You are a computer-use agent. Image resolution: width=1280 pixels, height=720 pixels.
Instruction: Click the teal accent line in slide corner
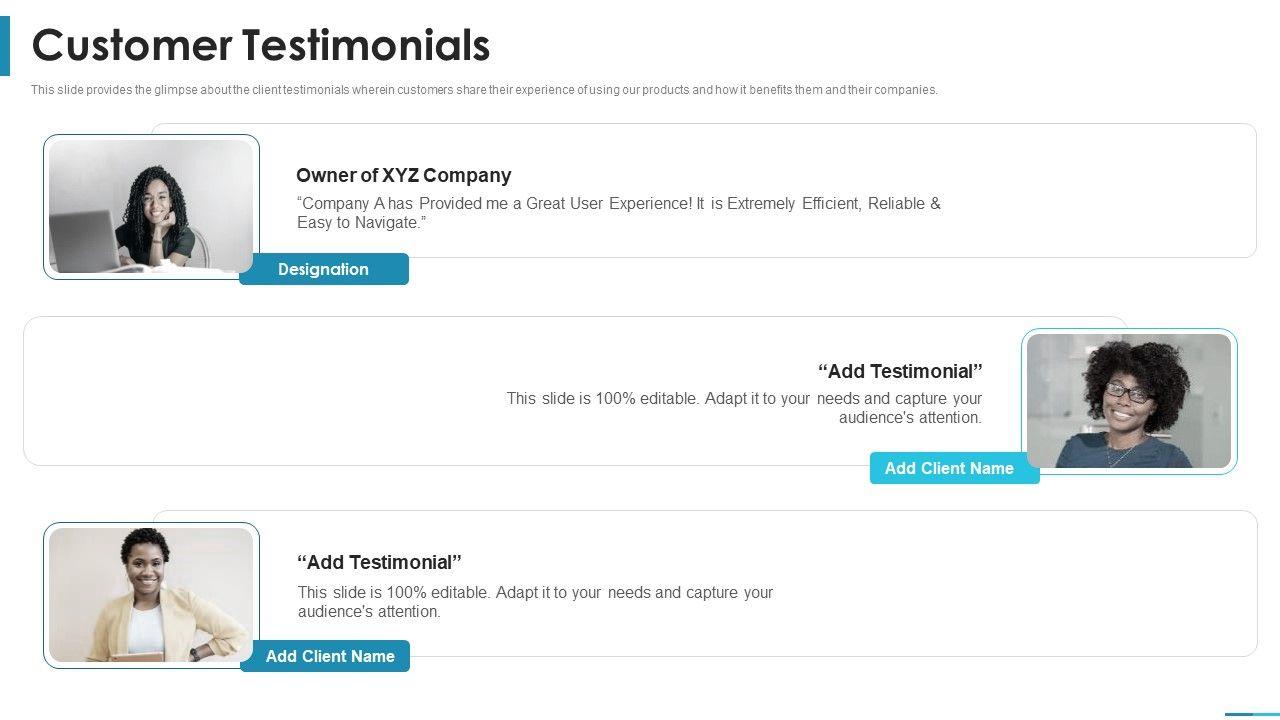[x=1251, y=714]
